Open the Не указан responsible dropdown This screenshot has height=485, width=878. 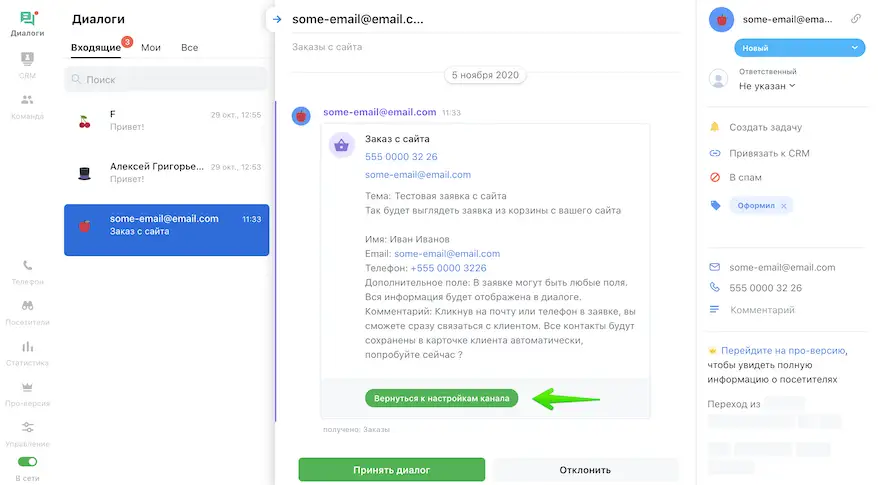tap(768, 86)
